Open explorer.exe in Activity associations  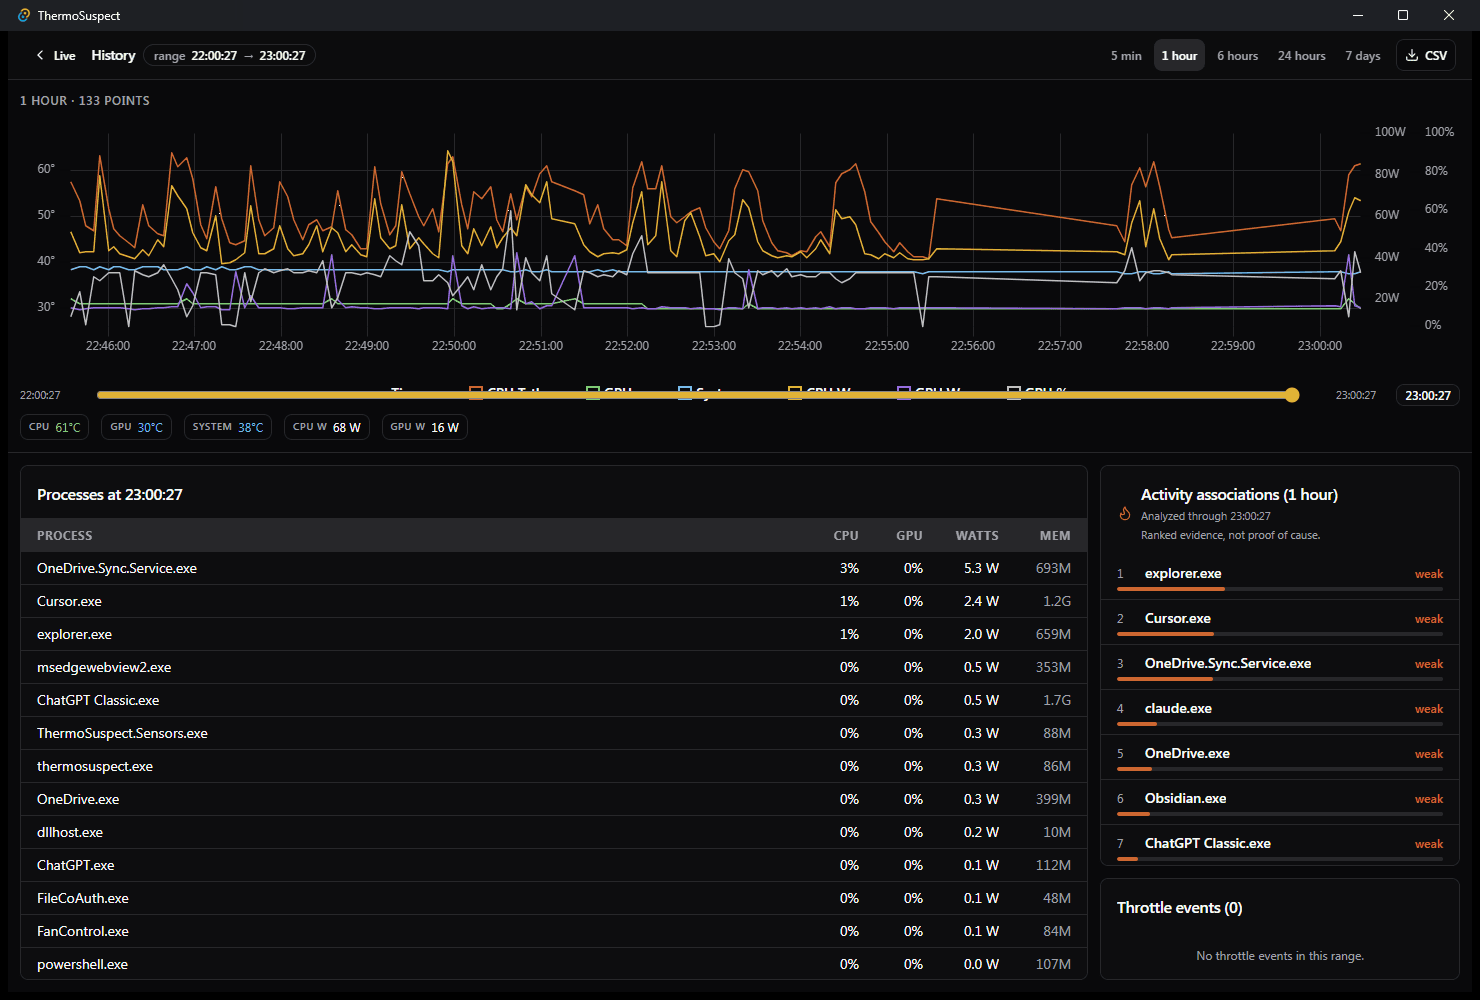(1280, 577)
